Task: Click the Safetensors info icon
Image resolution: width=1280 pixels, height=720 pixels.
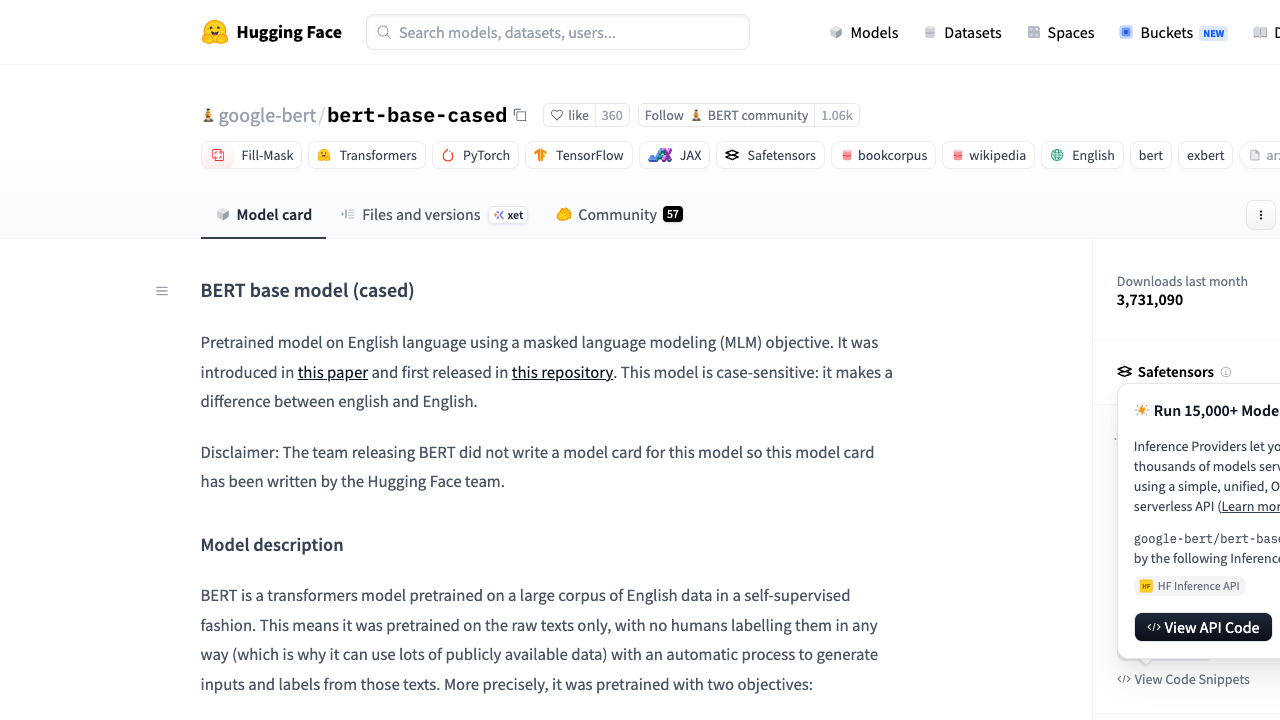Action: (x=1226, y=372)
